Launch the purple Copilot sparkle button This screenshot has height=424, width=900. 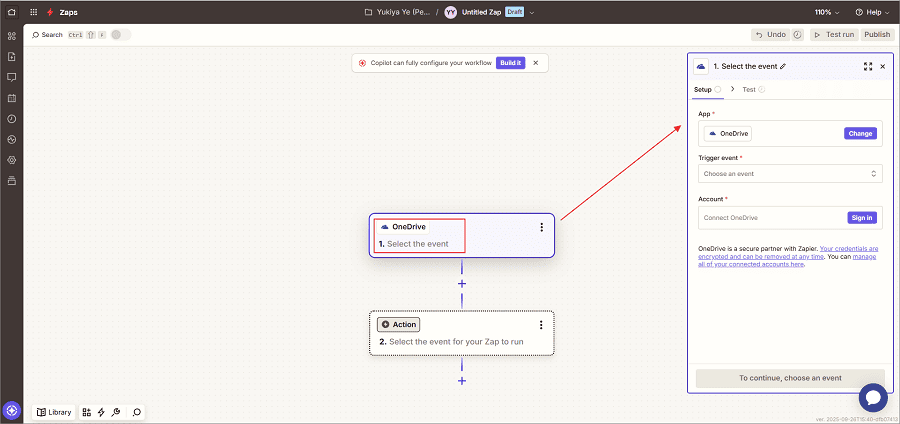(x=11, y=411)
